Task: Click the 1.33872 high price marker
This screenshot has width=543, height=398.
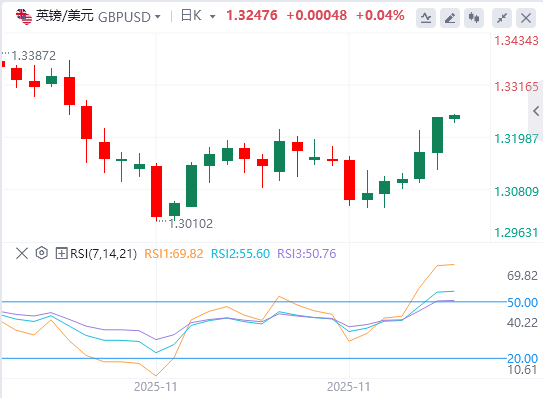Action: 33,56
